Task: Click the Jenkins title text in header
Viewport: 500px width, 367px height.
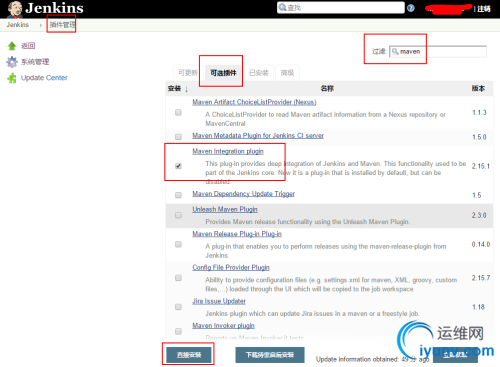Action: tap(54, 8)
